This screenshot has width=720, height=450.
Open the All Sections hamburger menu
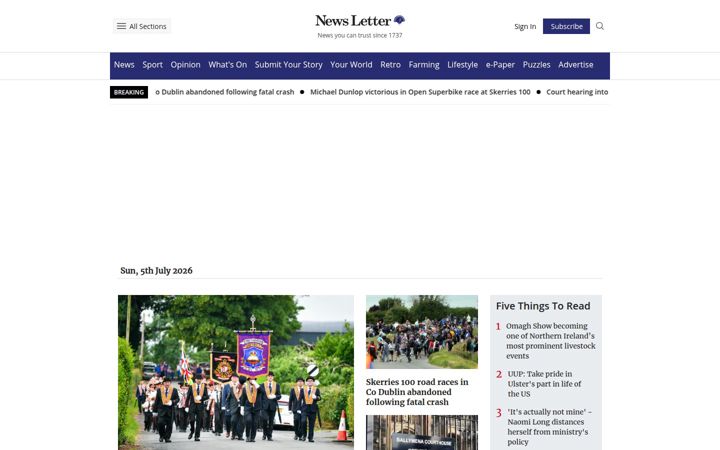coord(142,26)
